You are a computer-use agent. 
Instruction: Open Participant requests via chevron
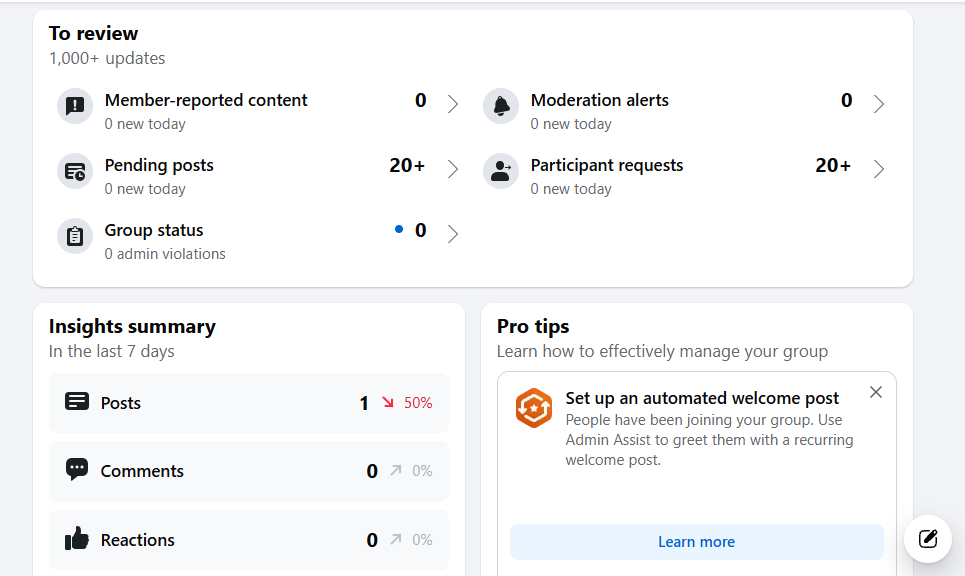[879, 169]
